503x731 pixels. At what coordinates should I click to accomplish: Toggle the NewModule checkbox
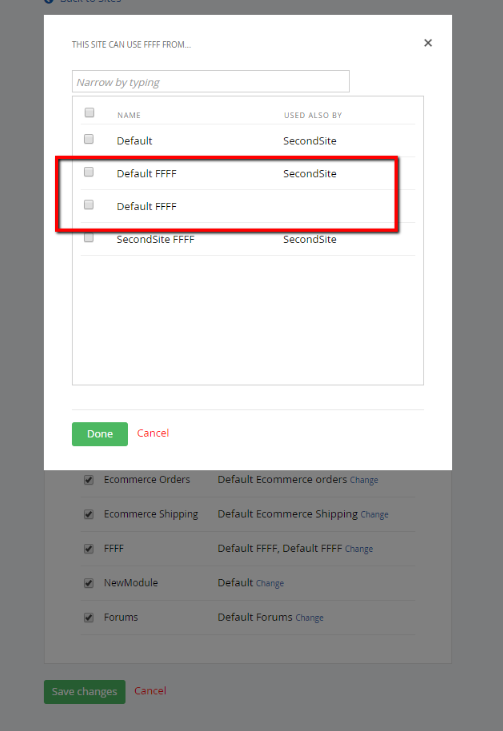[x=89, y=583]
